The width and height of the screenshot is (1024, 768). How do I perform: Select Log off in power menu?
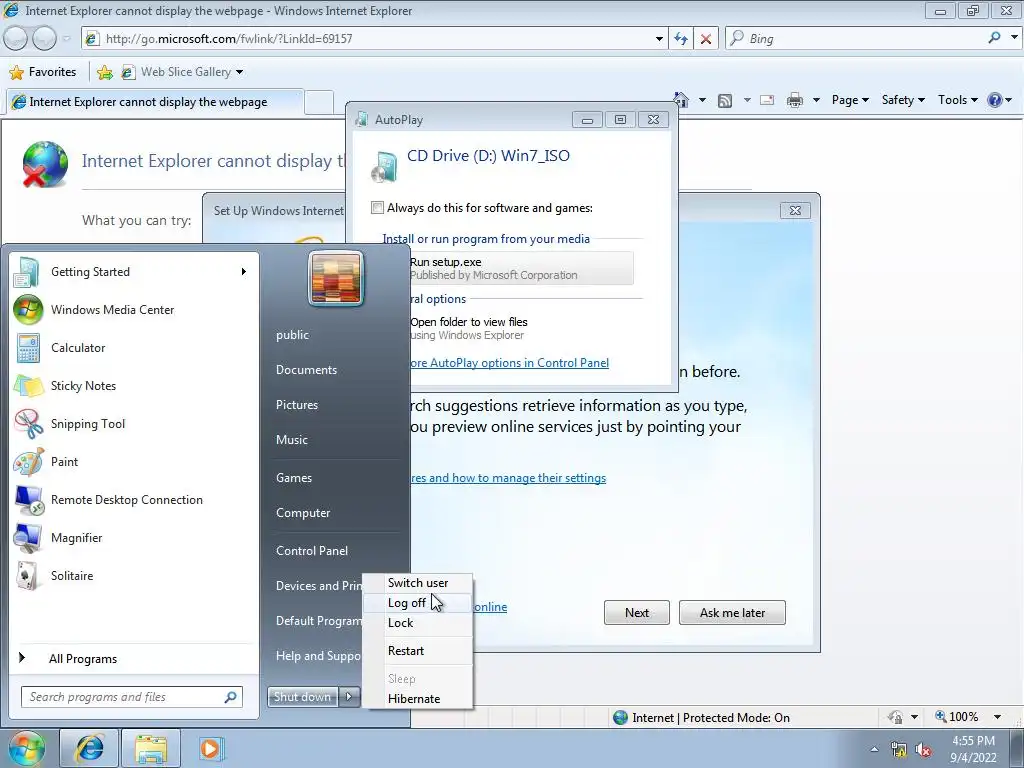point(417,603)
